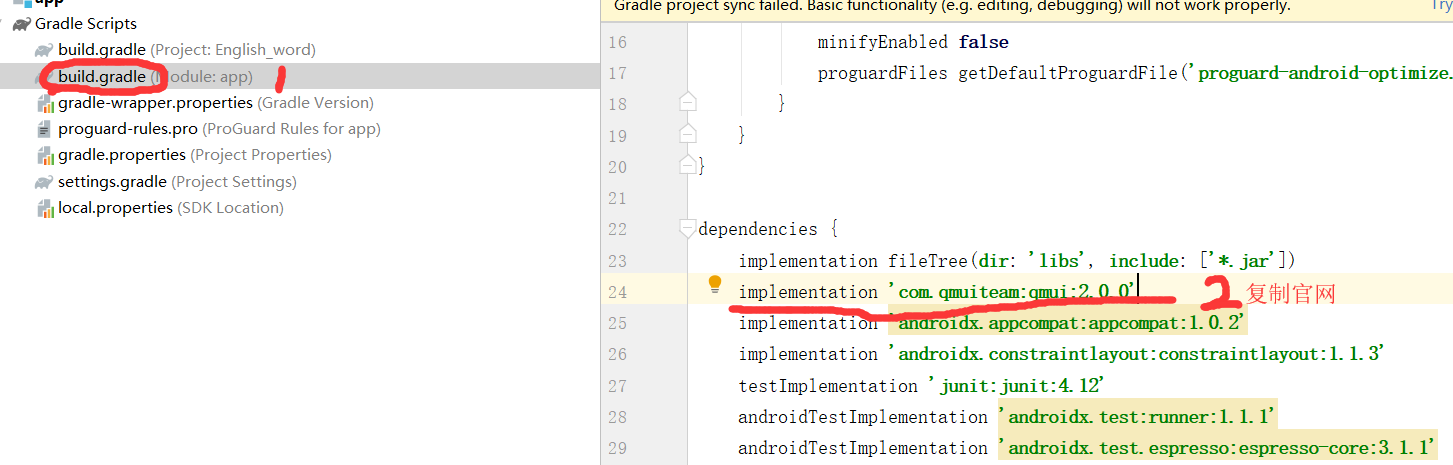The height and width of the screenshot is (465, 1453).
Task: Click the gradle-wrapper.properties file icon
Action: point(45,102)
